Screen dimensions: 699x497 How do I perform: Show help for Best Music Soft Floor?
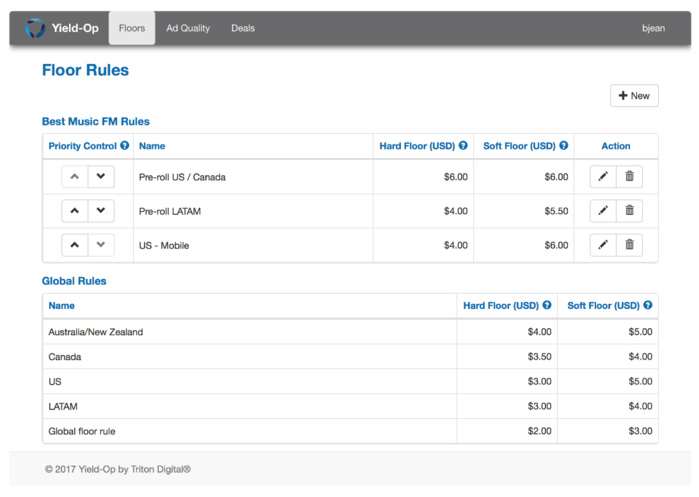564,146
